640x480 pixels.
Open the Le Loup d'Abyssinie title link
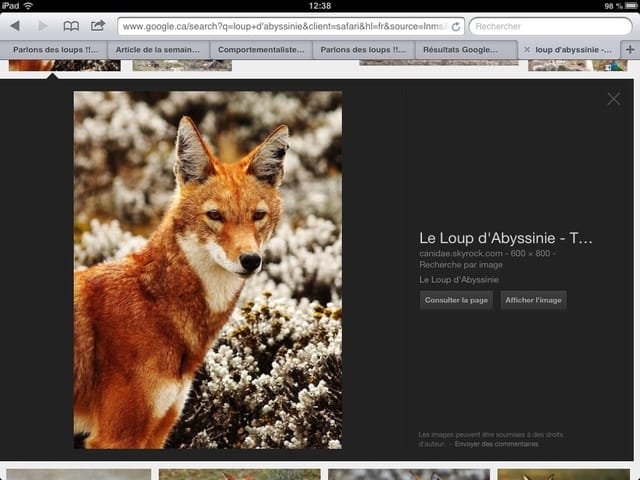506,238
